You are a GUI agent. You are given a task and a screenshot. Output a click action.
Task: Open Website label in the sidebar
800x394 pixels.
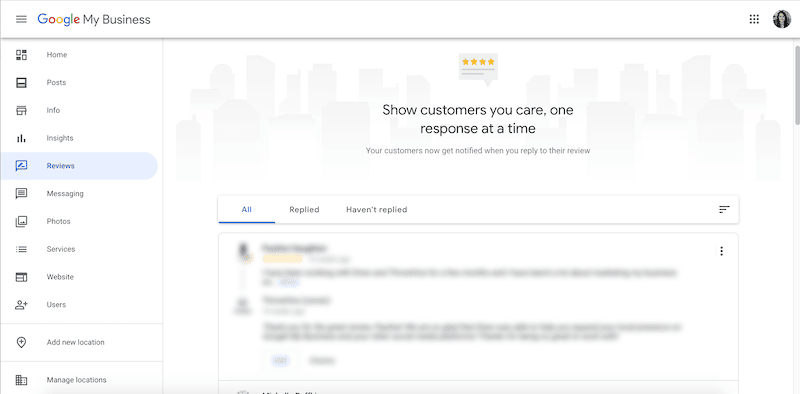point(60,277)
